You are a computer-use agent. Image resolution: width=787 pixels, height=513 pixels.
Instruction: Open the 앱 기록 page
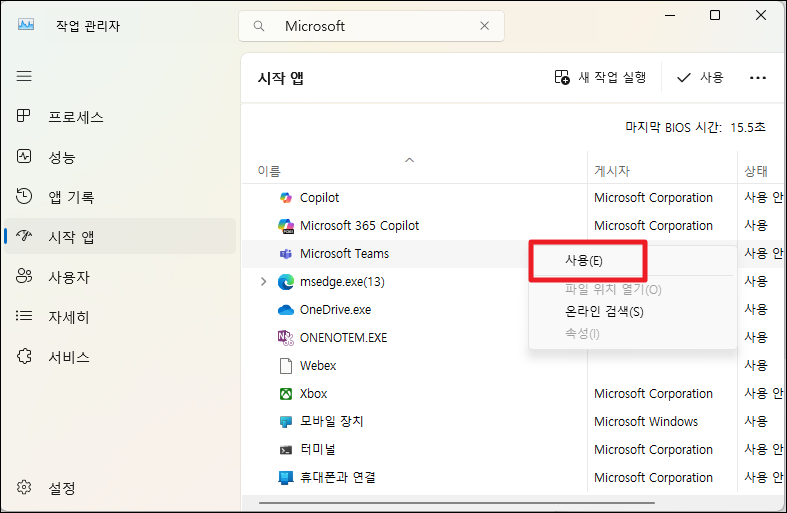pyautogui.click(x=120, y=197)
